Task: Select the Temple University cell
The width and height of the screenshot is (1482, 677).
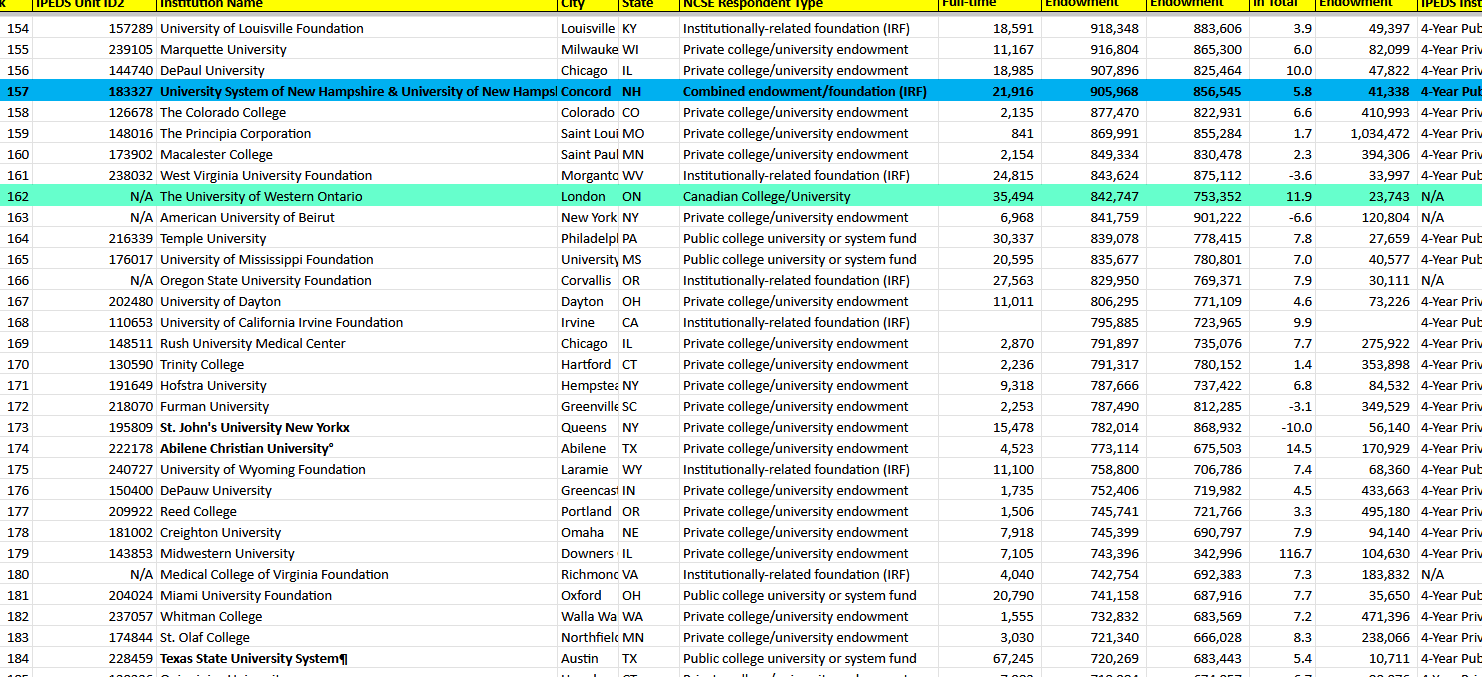Action: point(357,239)
